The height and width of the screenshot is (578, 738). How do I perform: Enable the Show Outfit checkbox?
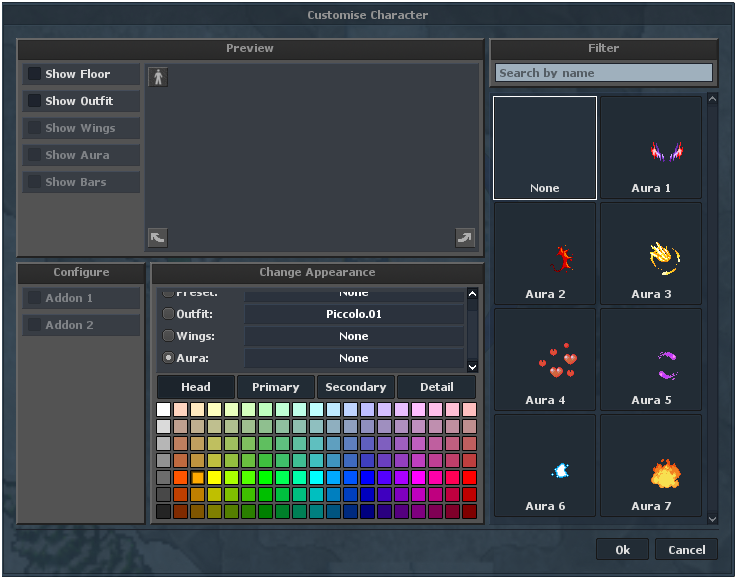click(34, 100)
